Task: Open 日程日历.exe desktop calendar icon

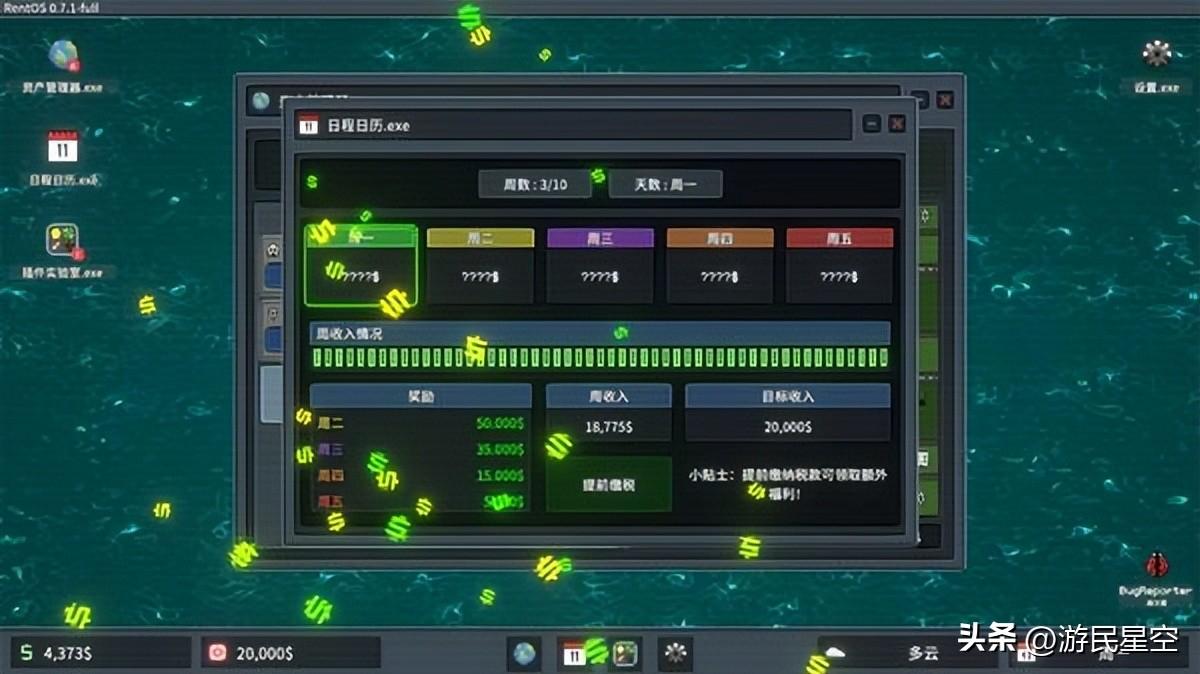Action: click(63, 150)
